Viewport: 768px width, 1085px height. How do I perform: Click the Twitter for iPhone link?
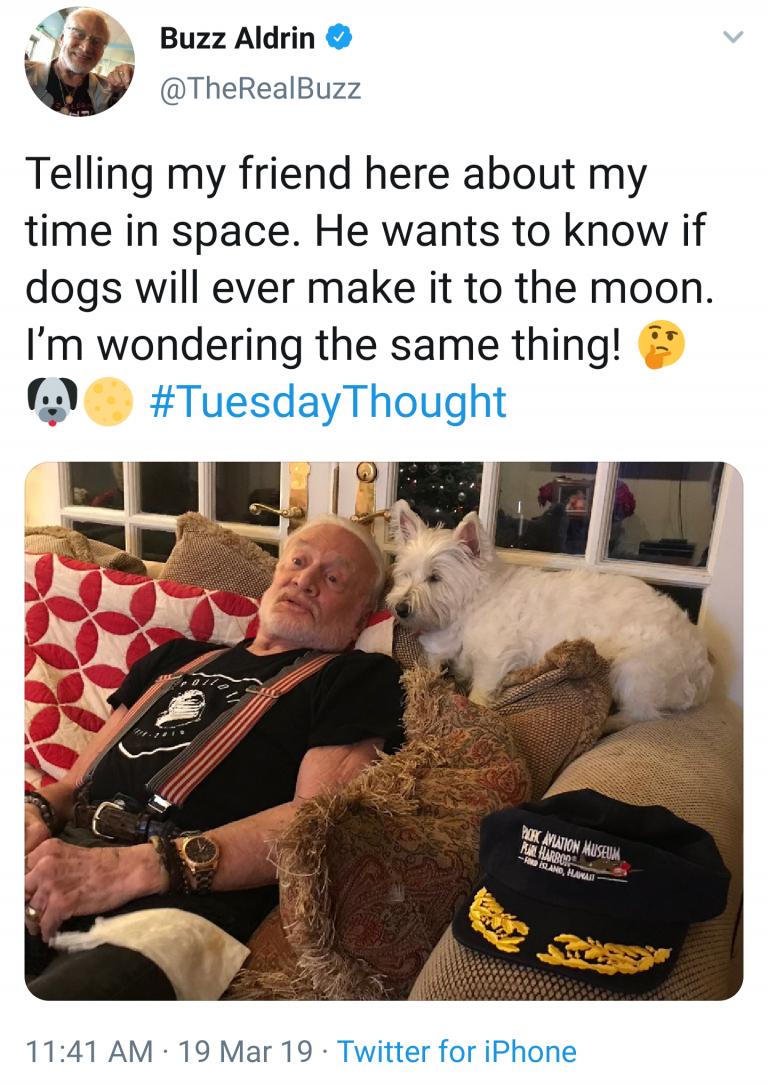(457, 1052)
